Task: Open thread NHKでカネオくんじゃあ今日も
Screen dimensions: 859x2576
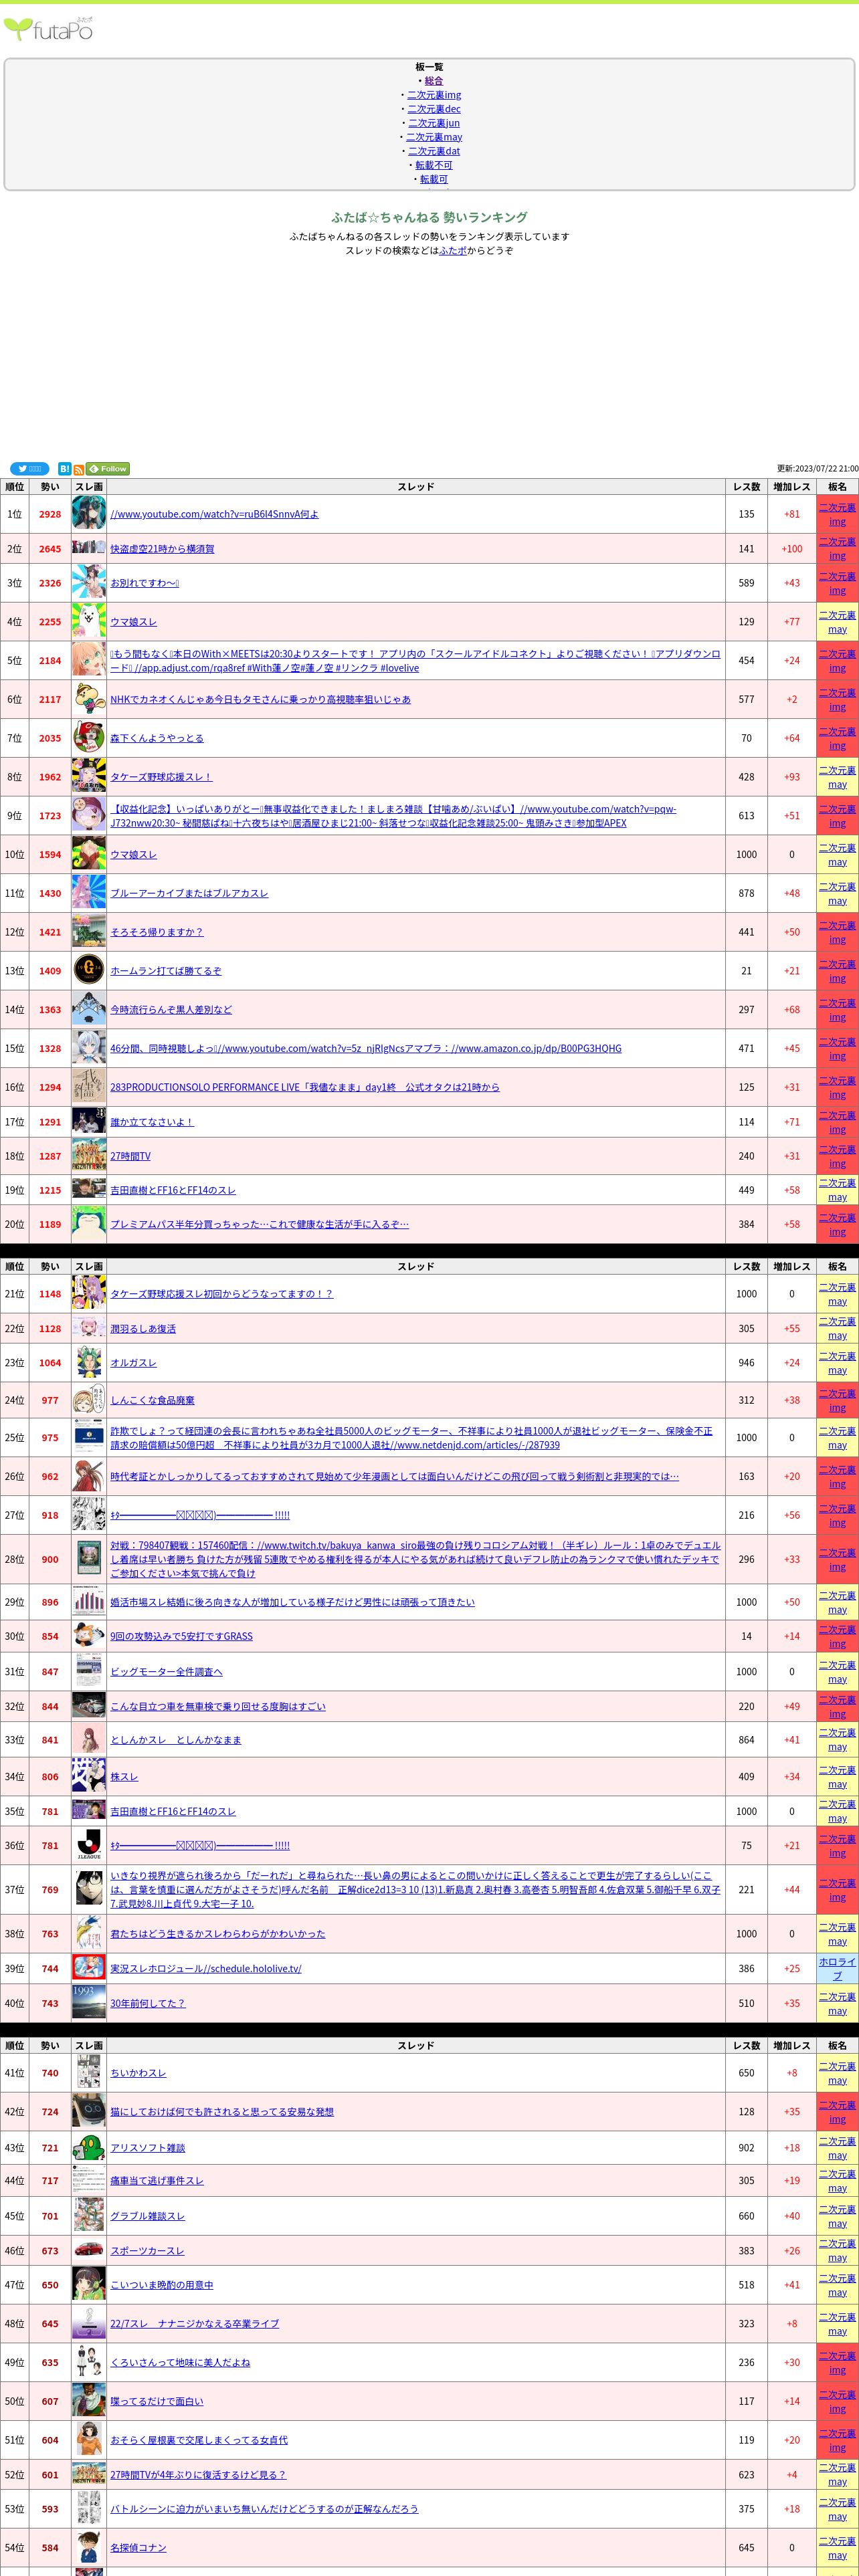Action: [260, 699]
